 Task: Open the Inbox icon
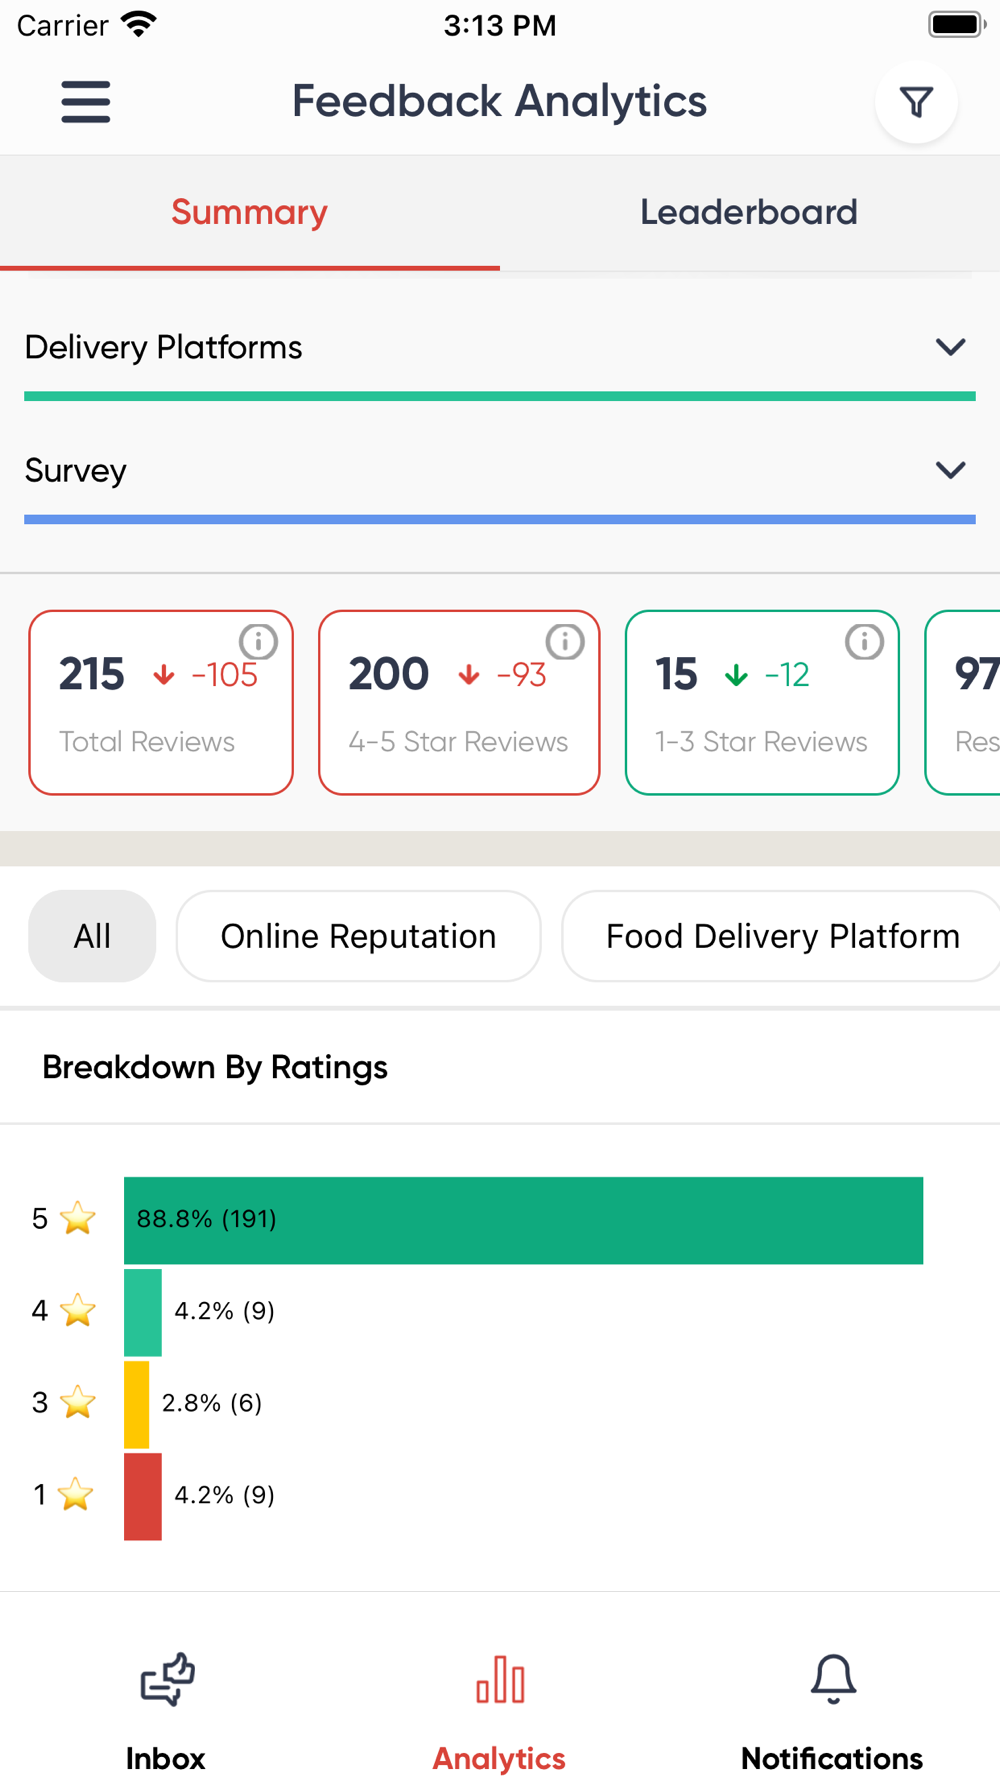pos(166,1680)
